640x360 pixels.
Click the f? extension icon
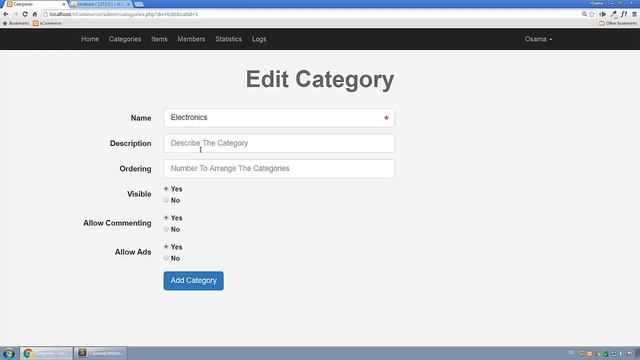pos(624,14)
